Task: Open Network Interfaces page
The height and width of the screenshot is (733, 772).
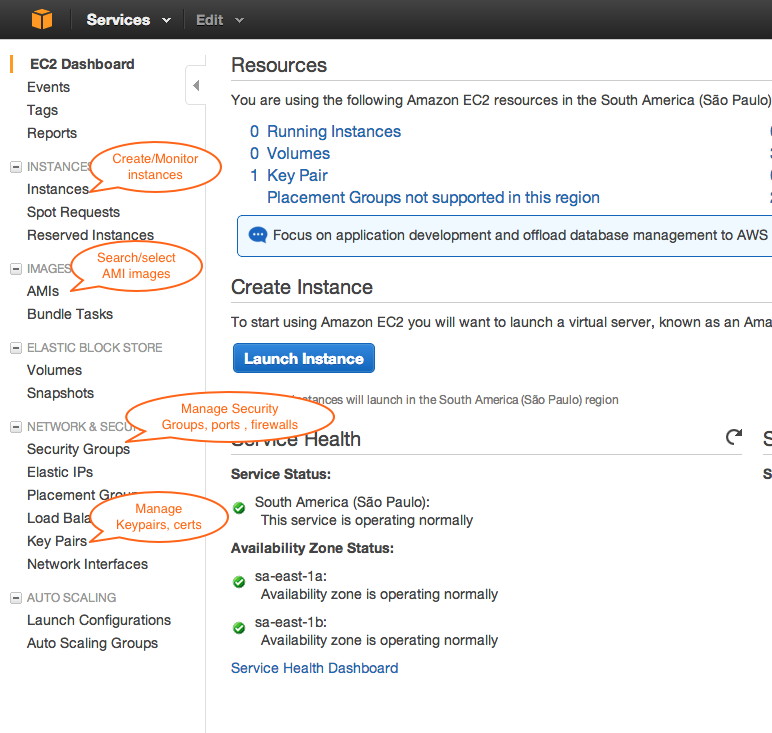Action: (88, 564)
